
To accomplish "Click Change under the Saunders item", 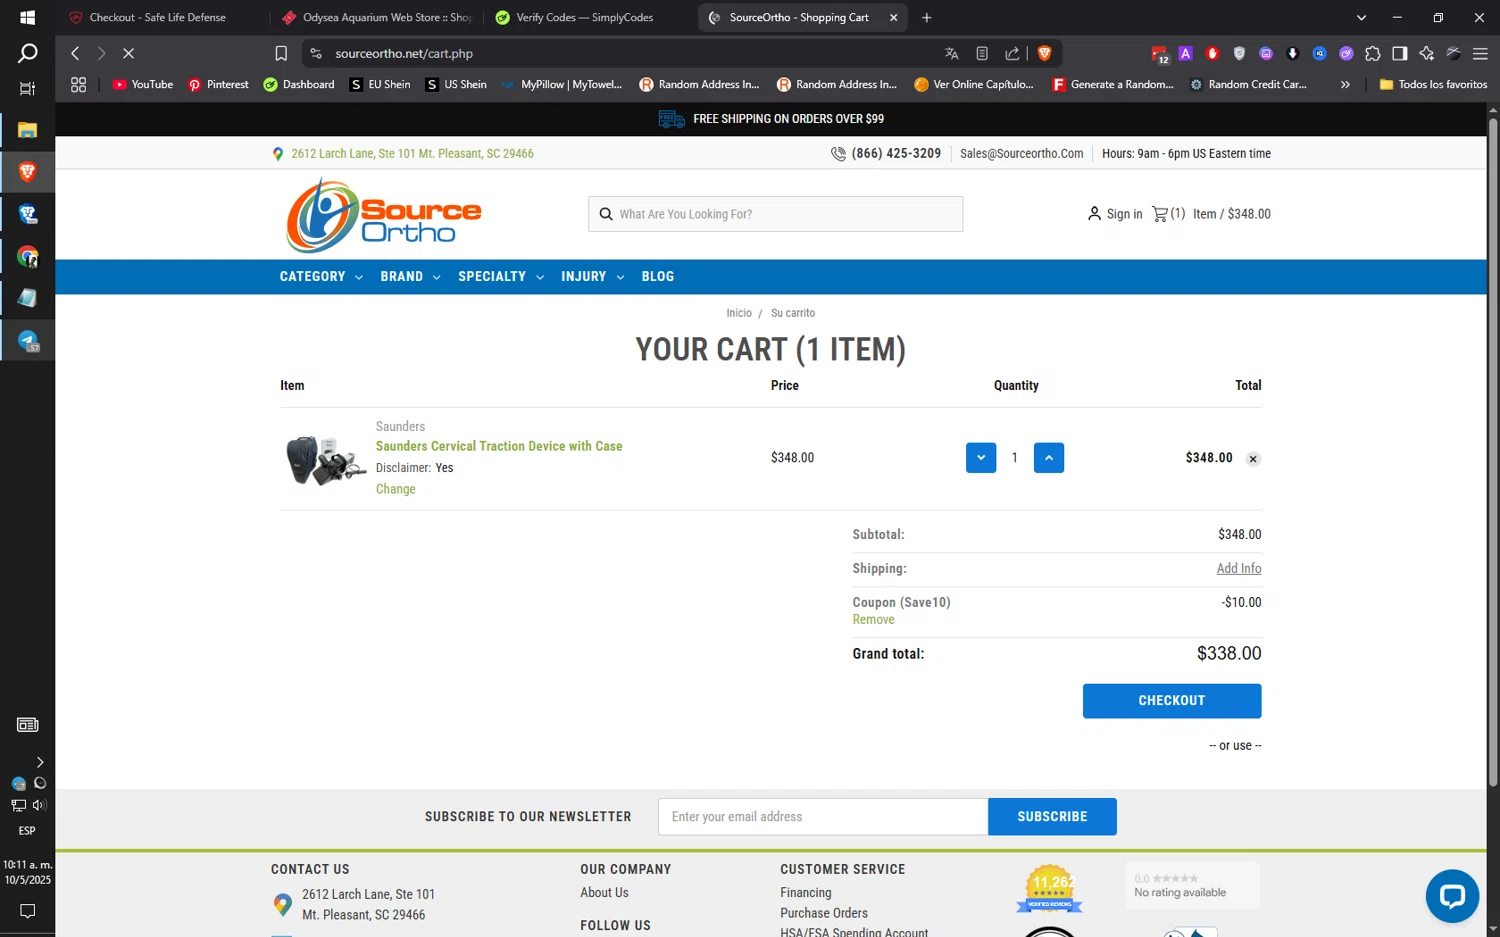I will 395,489.
